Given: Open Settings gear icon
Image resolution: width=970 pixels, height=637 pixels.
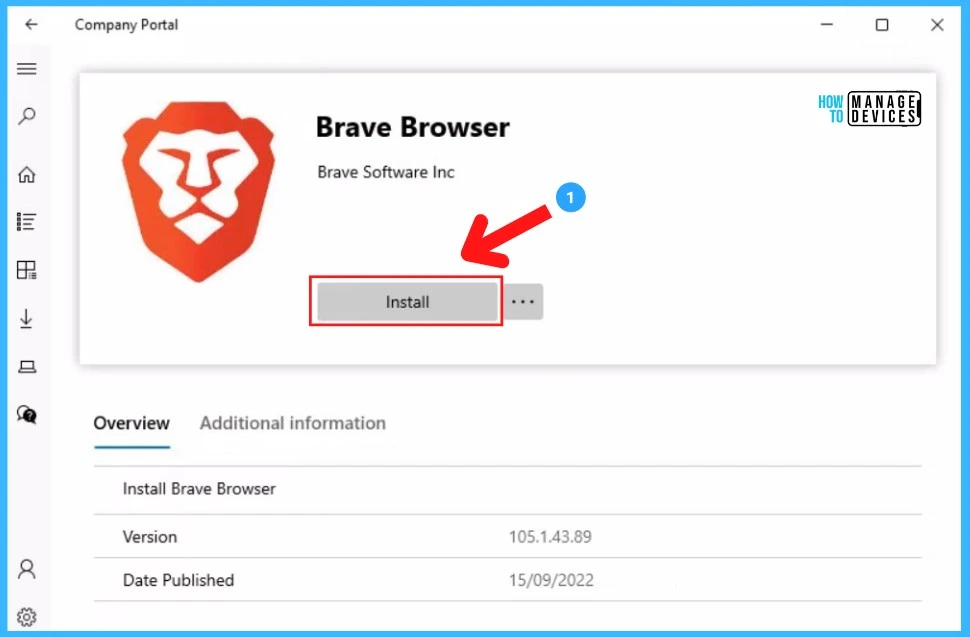Looking at the screenshot, I should coord(27,617).
